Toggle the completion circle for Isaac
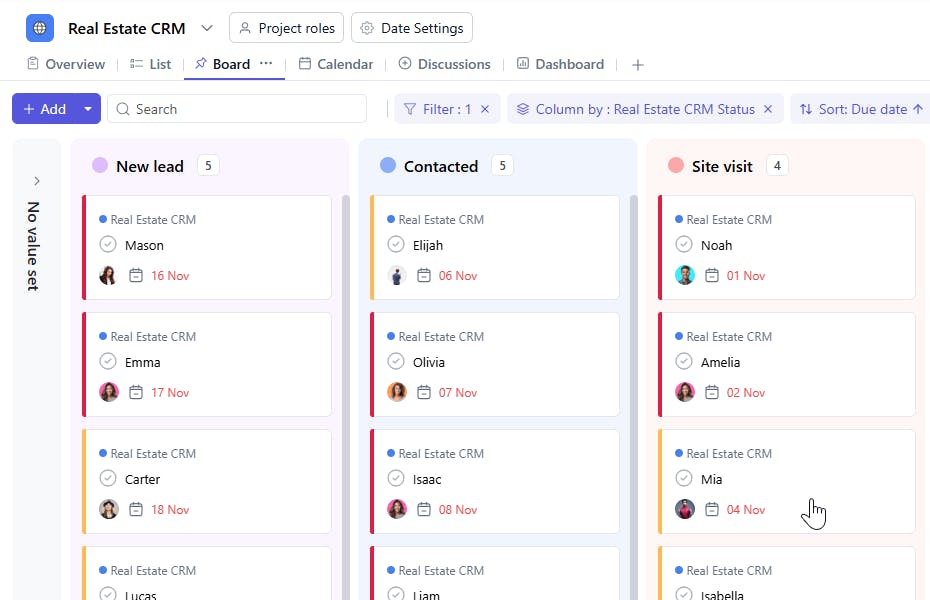930x600 pixels. (x=396, y=478)
